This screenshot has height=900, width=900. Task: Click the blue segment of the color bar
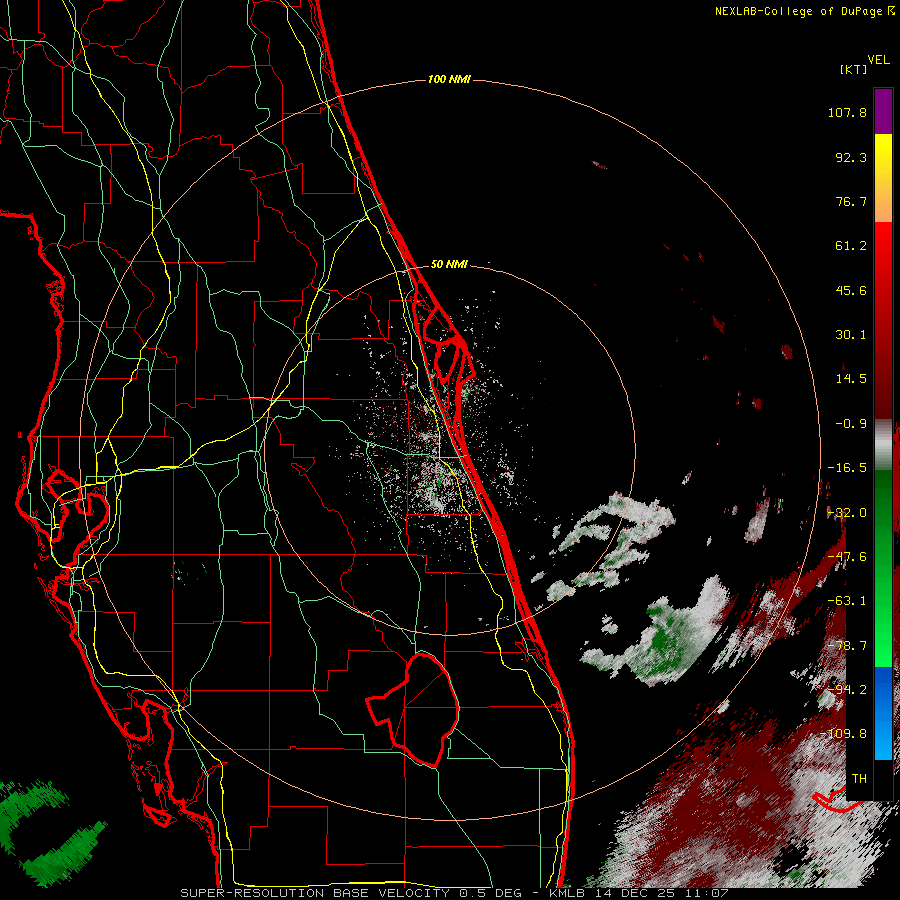click(x=883, y=713)
